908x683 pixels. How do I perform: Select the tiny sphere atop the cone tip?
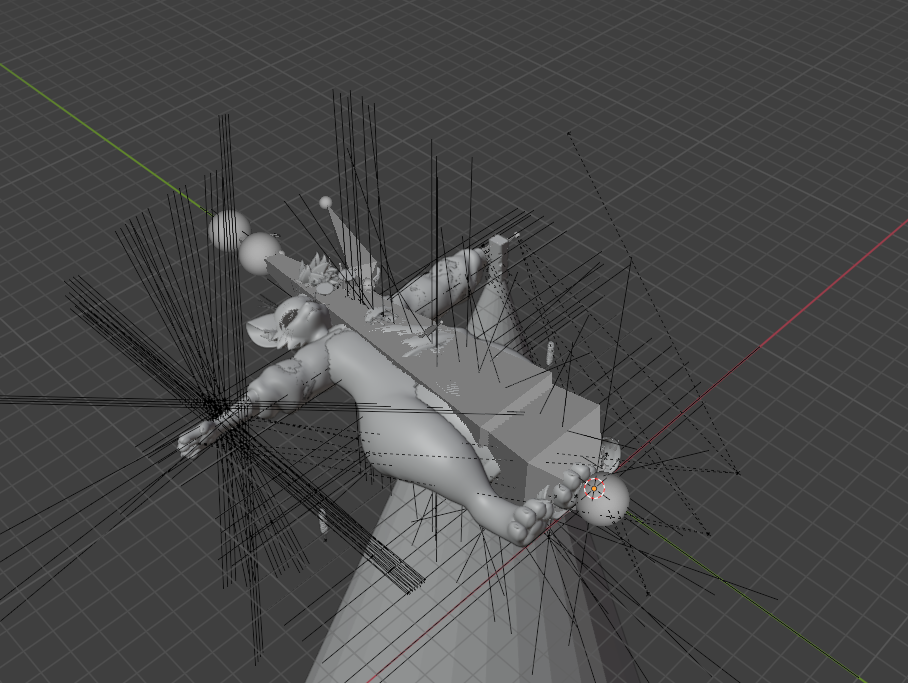(x=326, y=202)
